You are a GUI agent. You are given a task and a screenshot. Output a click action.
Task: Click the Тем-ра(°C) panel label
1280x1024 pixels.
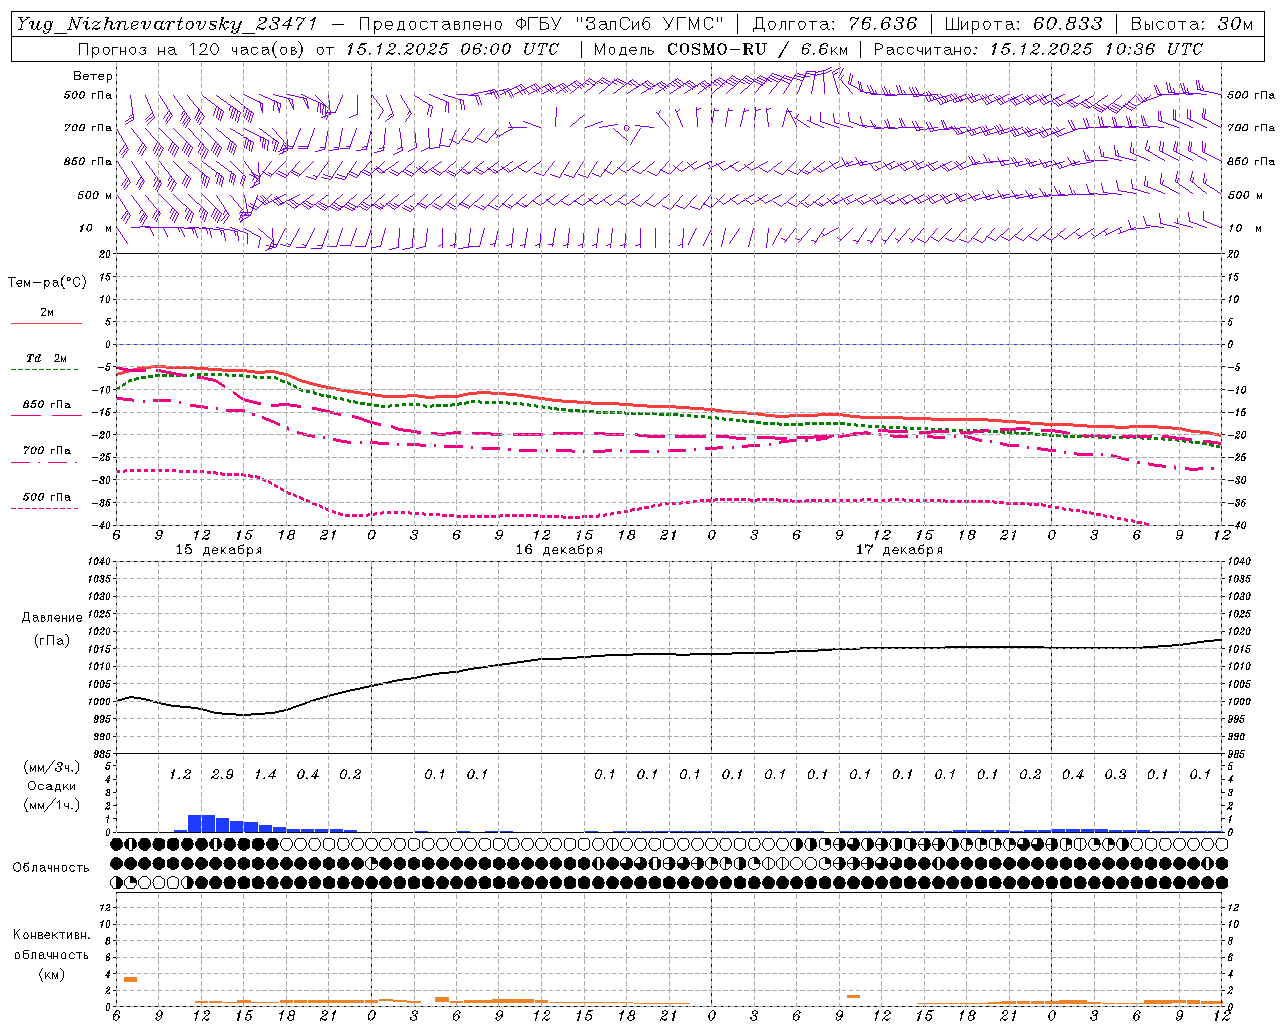click(x=47, y=283)
